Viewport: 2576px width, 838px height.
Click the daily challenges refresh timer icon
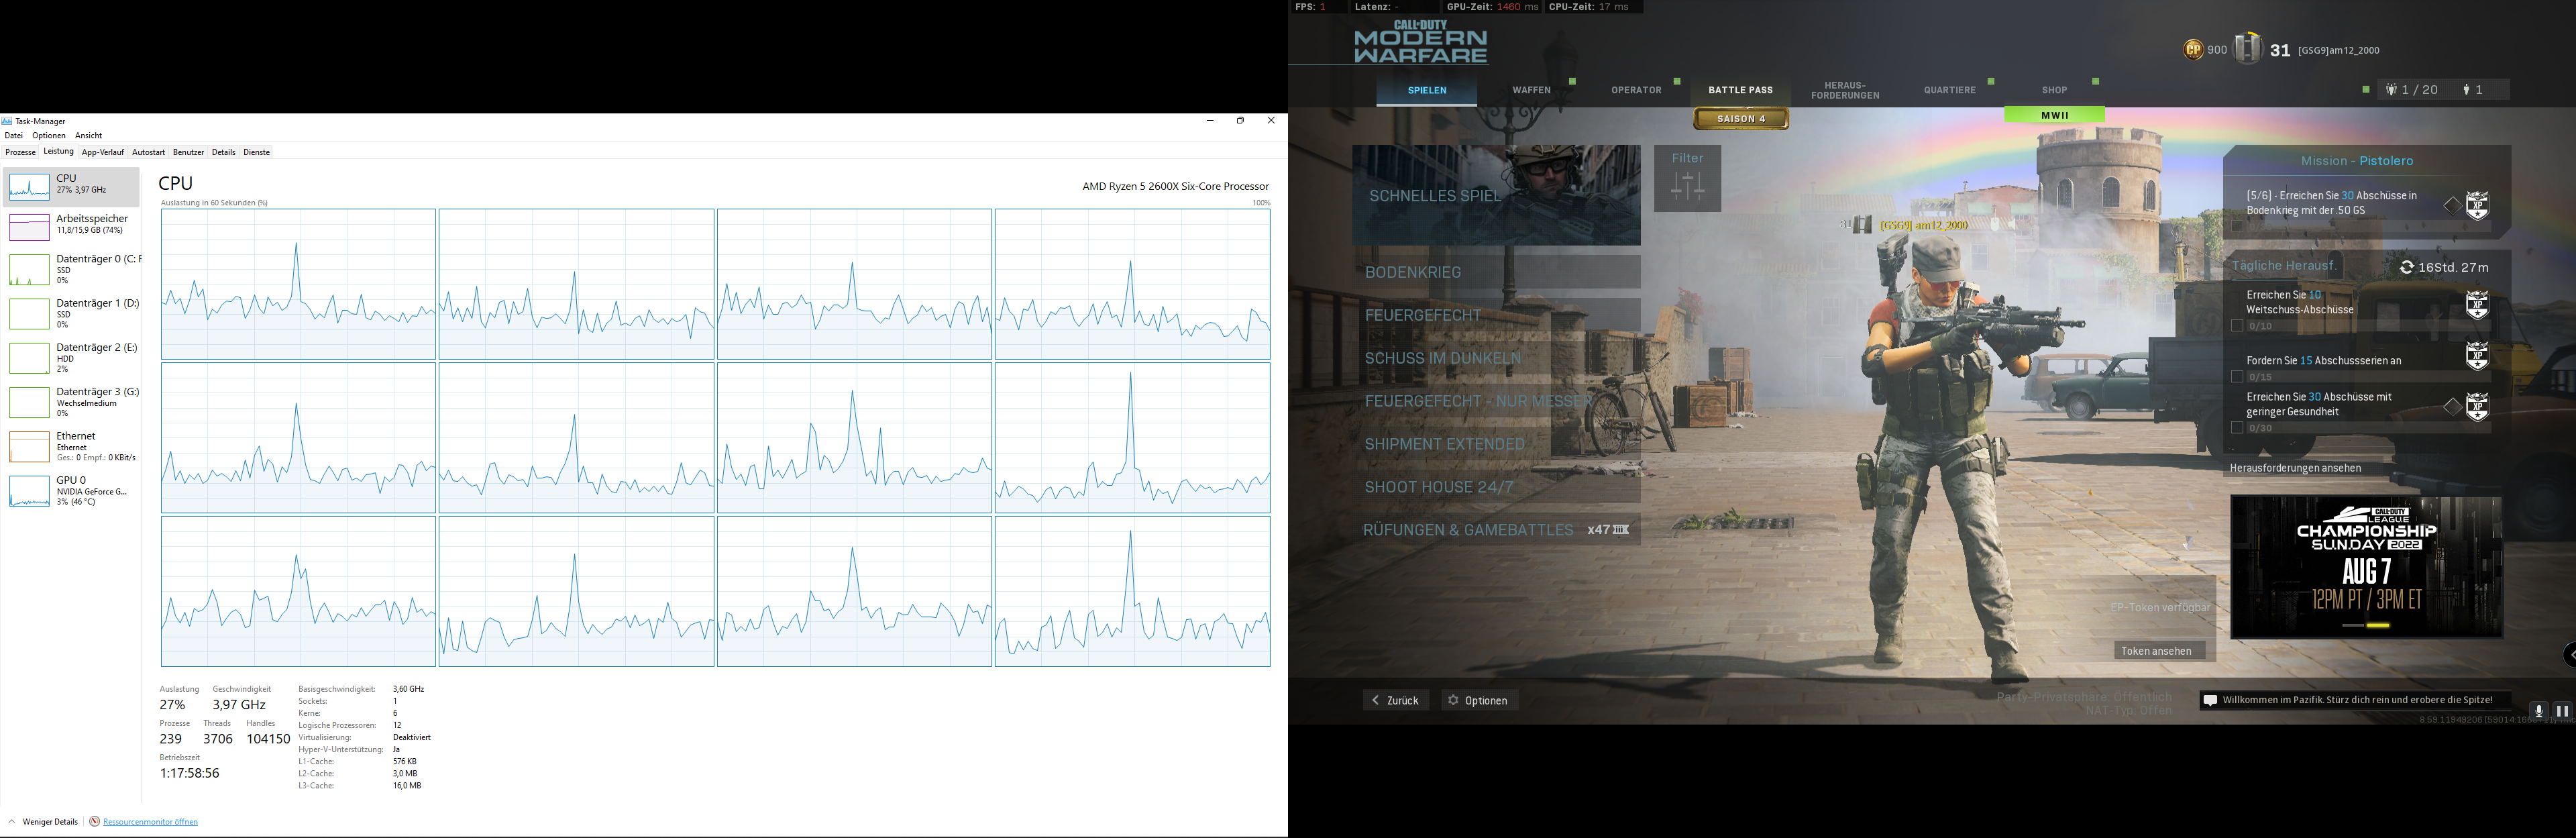tap(2407, 267)
